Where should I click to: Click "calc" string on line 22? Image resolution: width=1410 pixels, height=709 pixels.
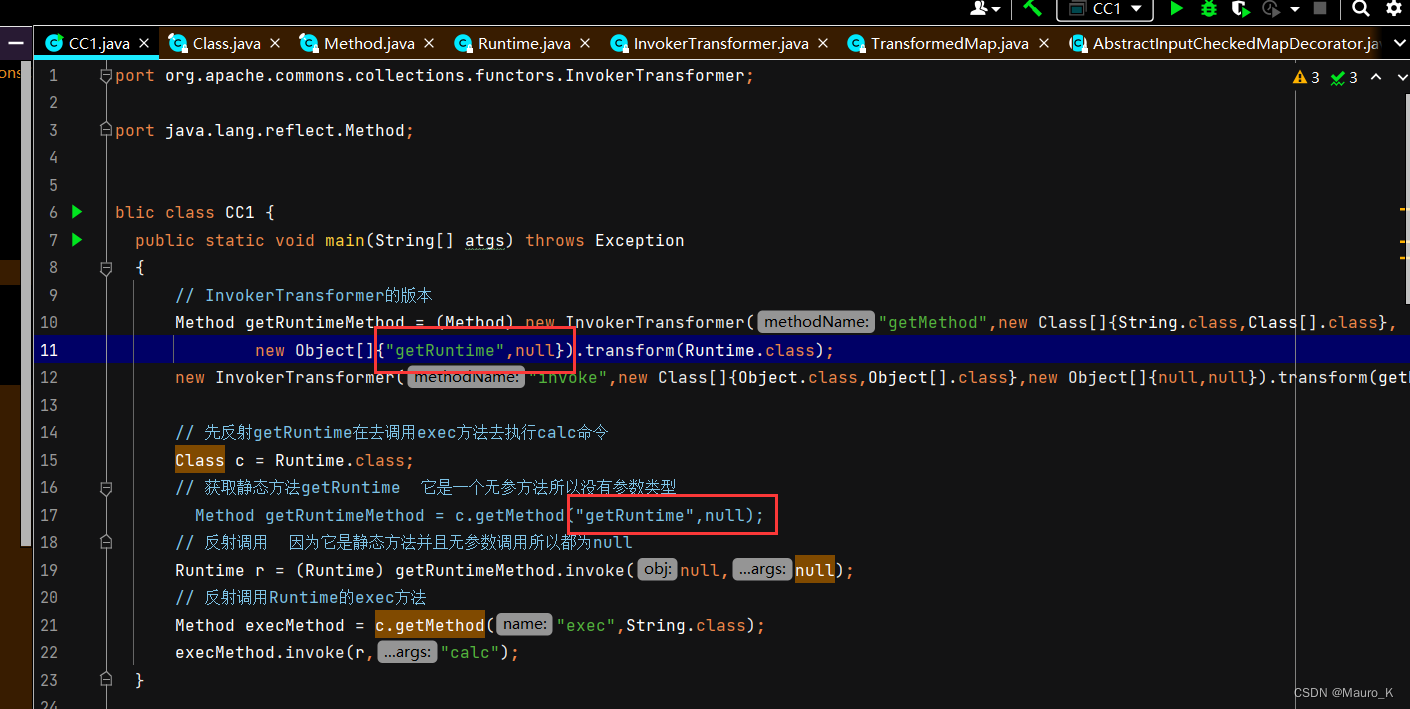point(470,653)
